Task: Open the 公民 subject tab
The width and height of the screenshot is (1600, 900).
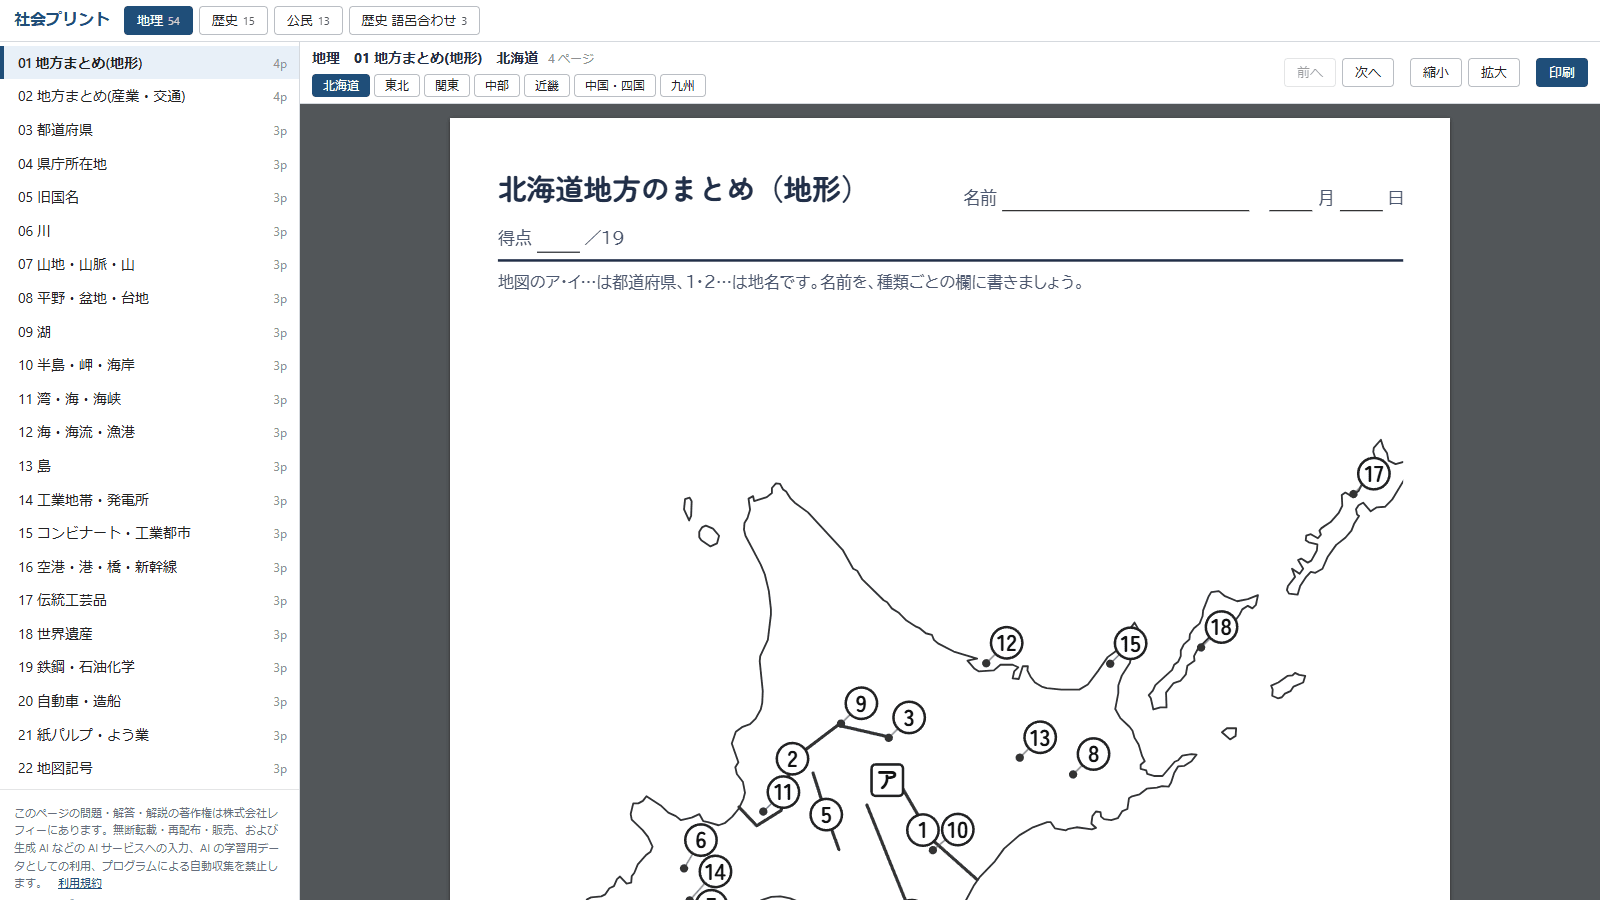Action: tap(308, 20)
